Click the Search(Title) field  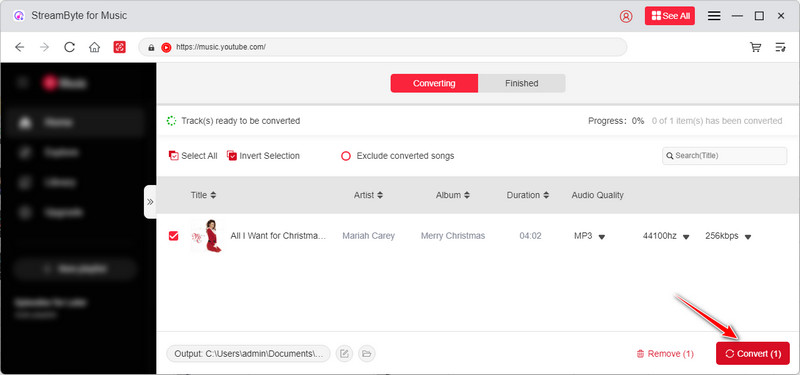point(724,156)
